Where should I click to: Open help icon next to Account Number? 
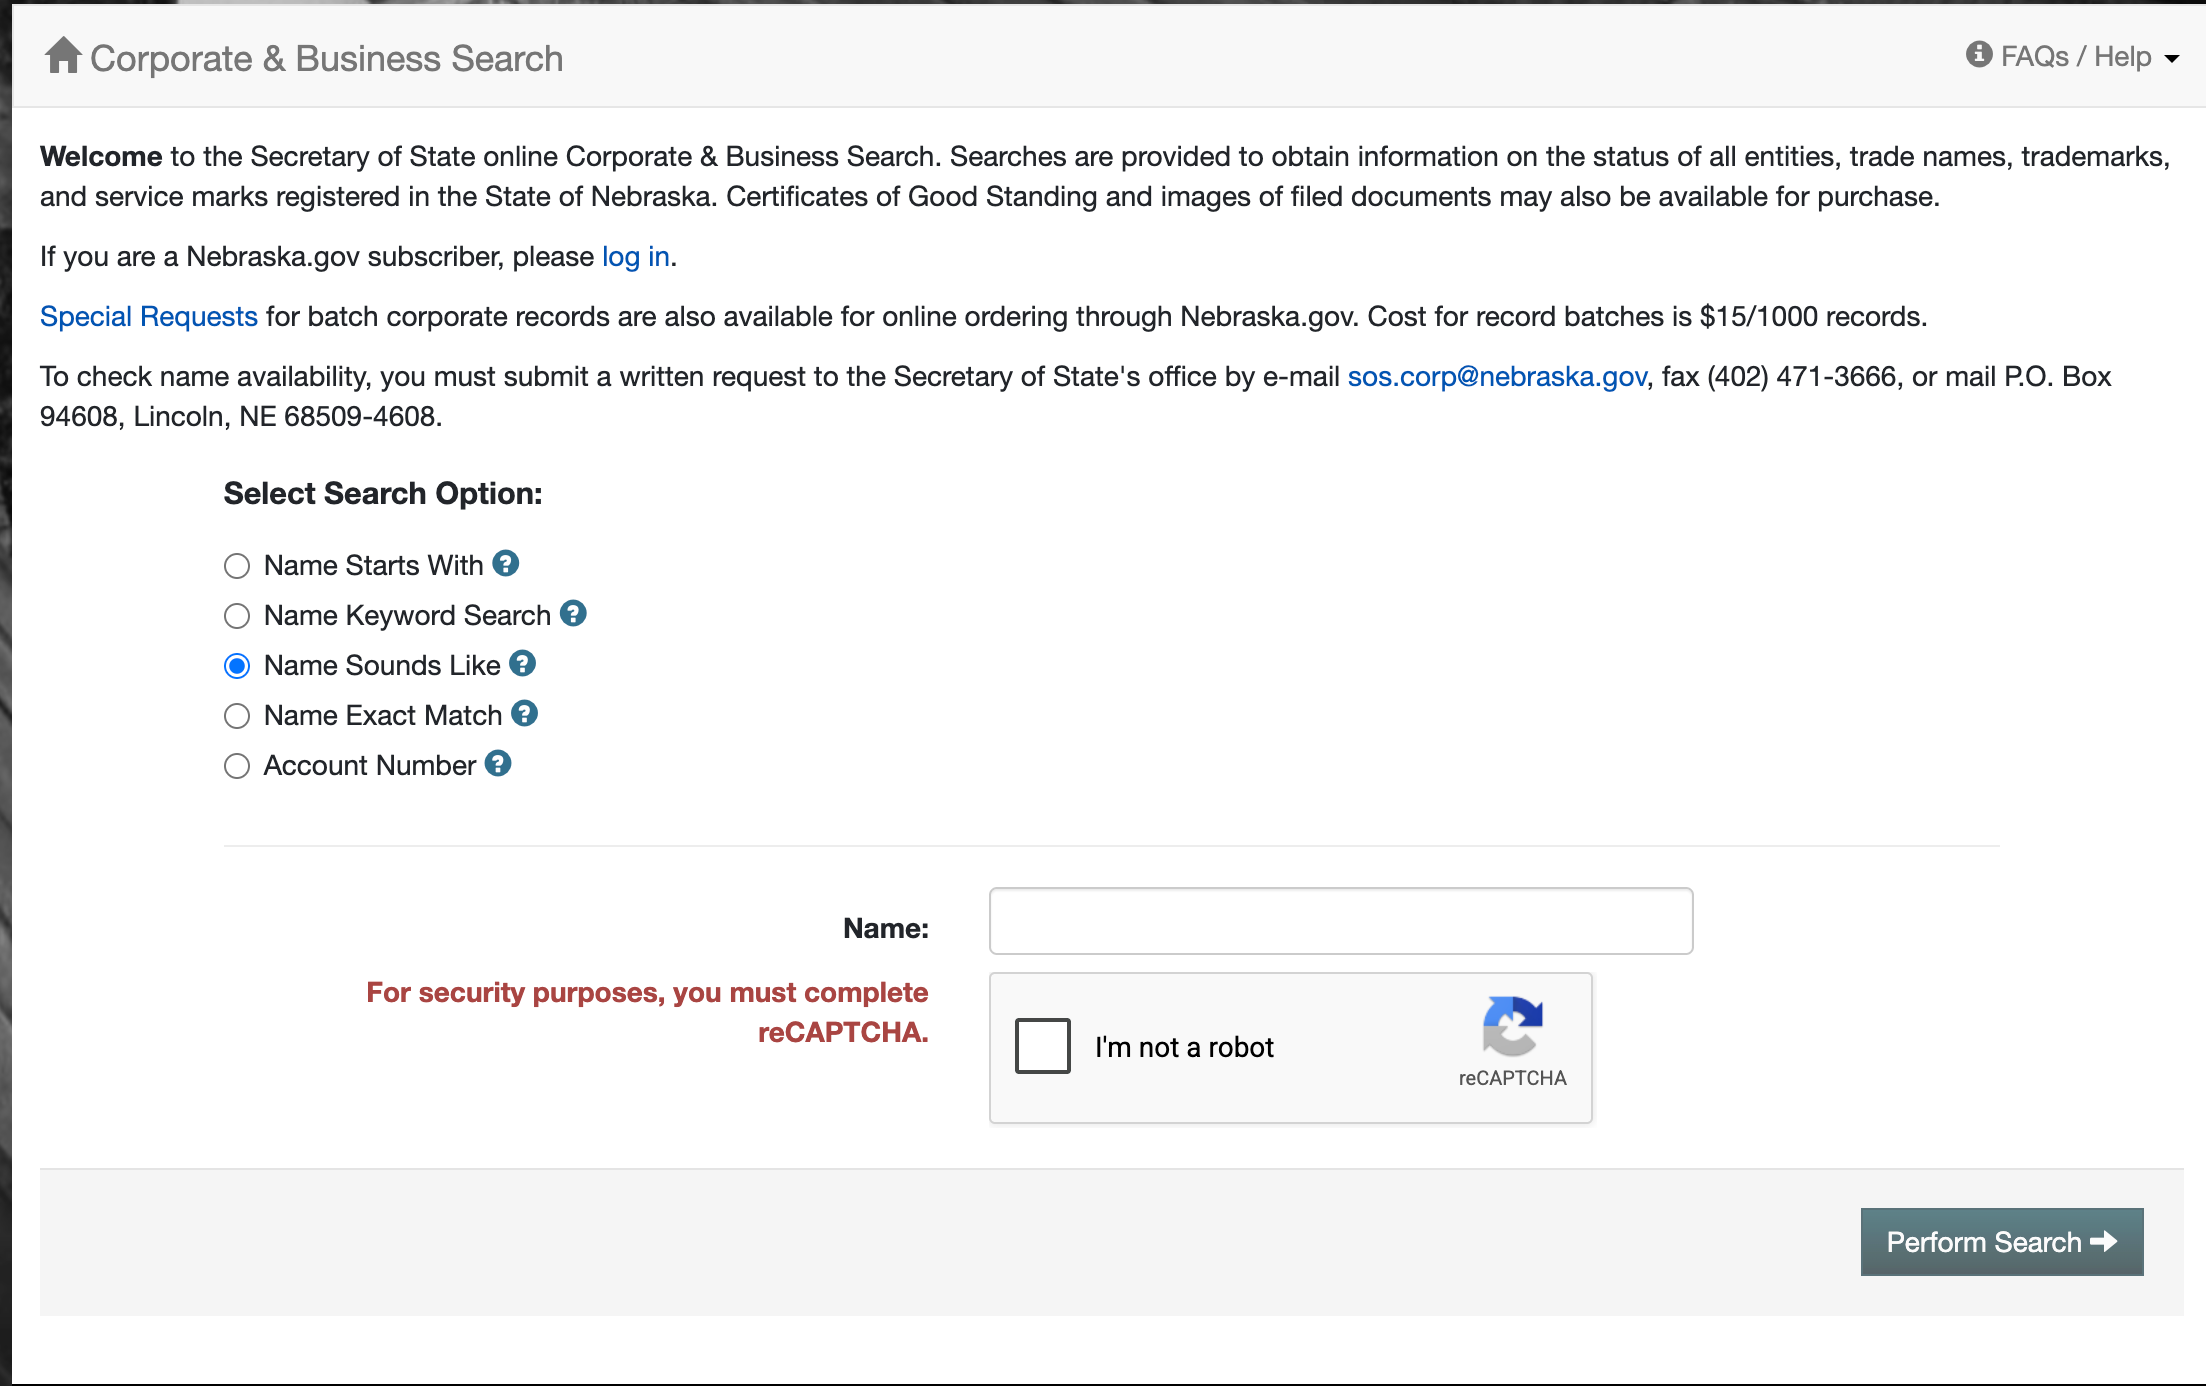498,764
